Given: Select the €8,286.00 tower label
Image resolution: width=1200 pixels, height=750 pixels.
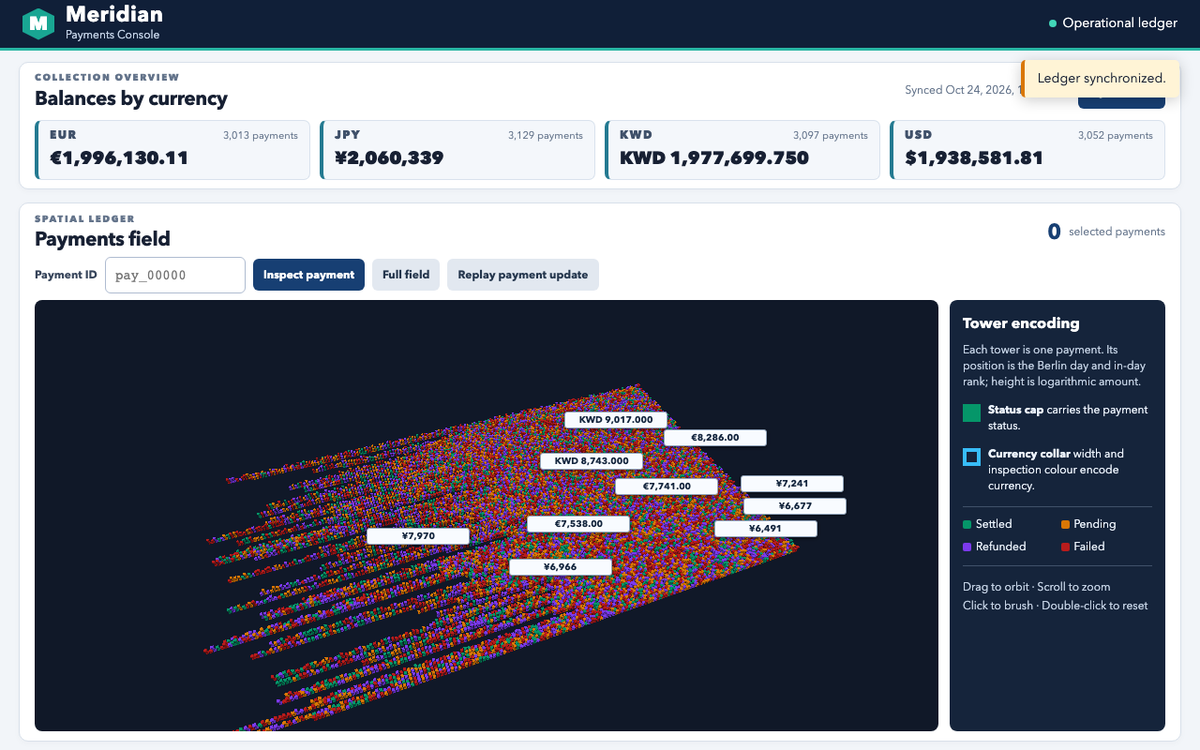Looking at the screenshot, I should click(715, 437).
